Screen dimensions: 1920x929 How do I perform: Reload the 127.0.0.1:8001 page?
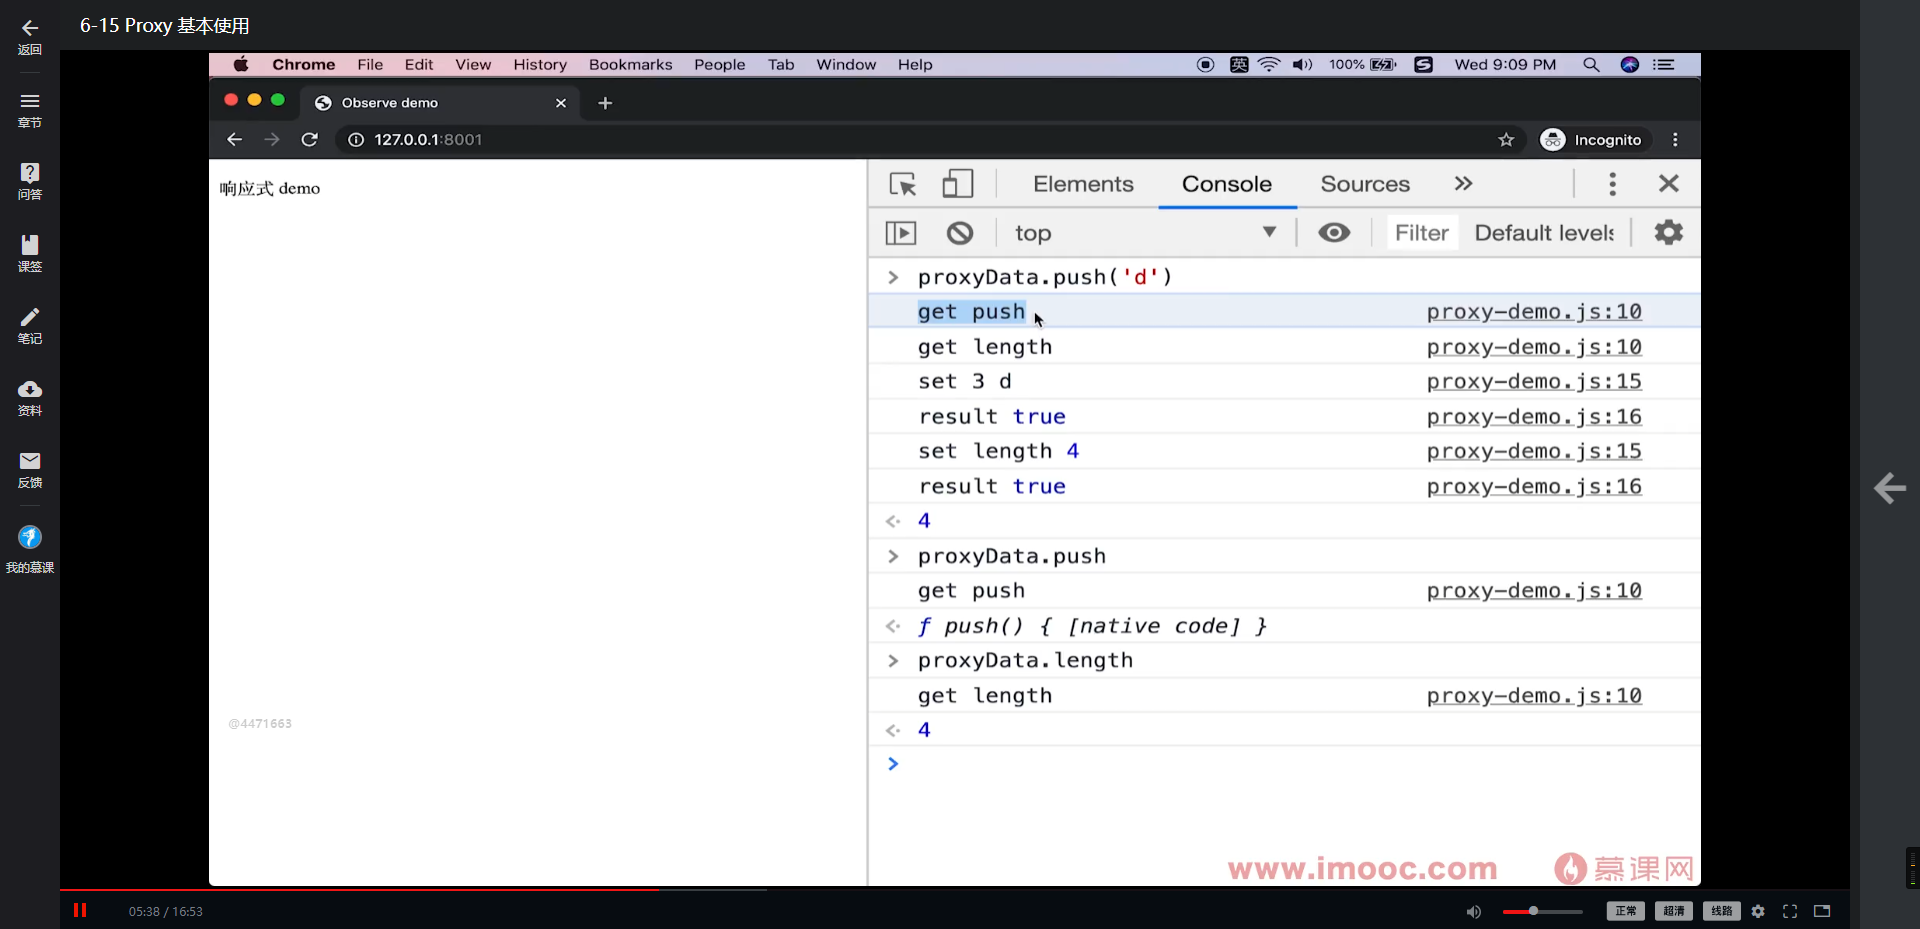pos(310,139)
